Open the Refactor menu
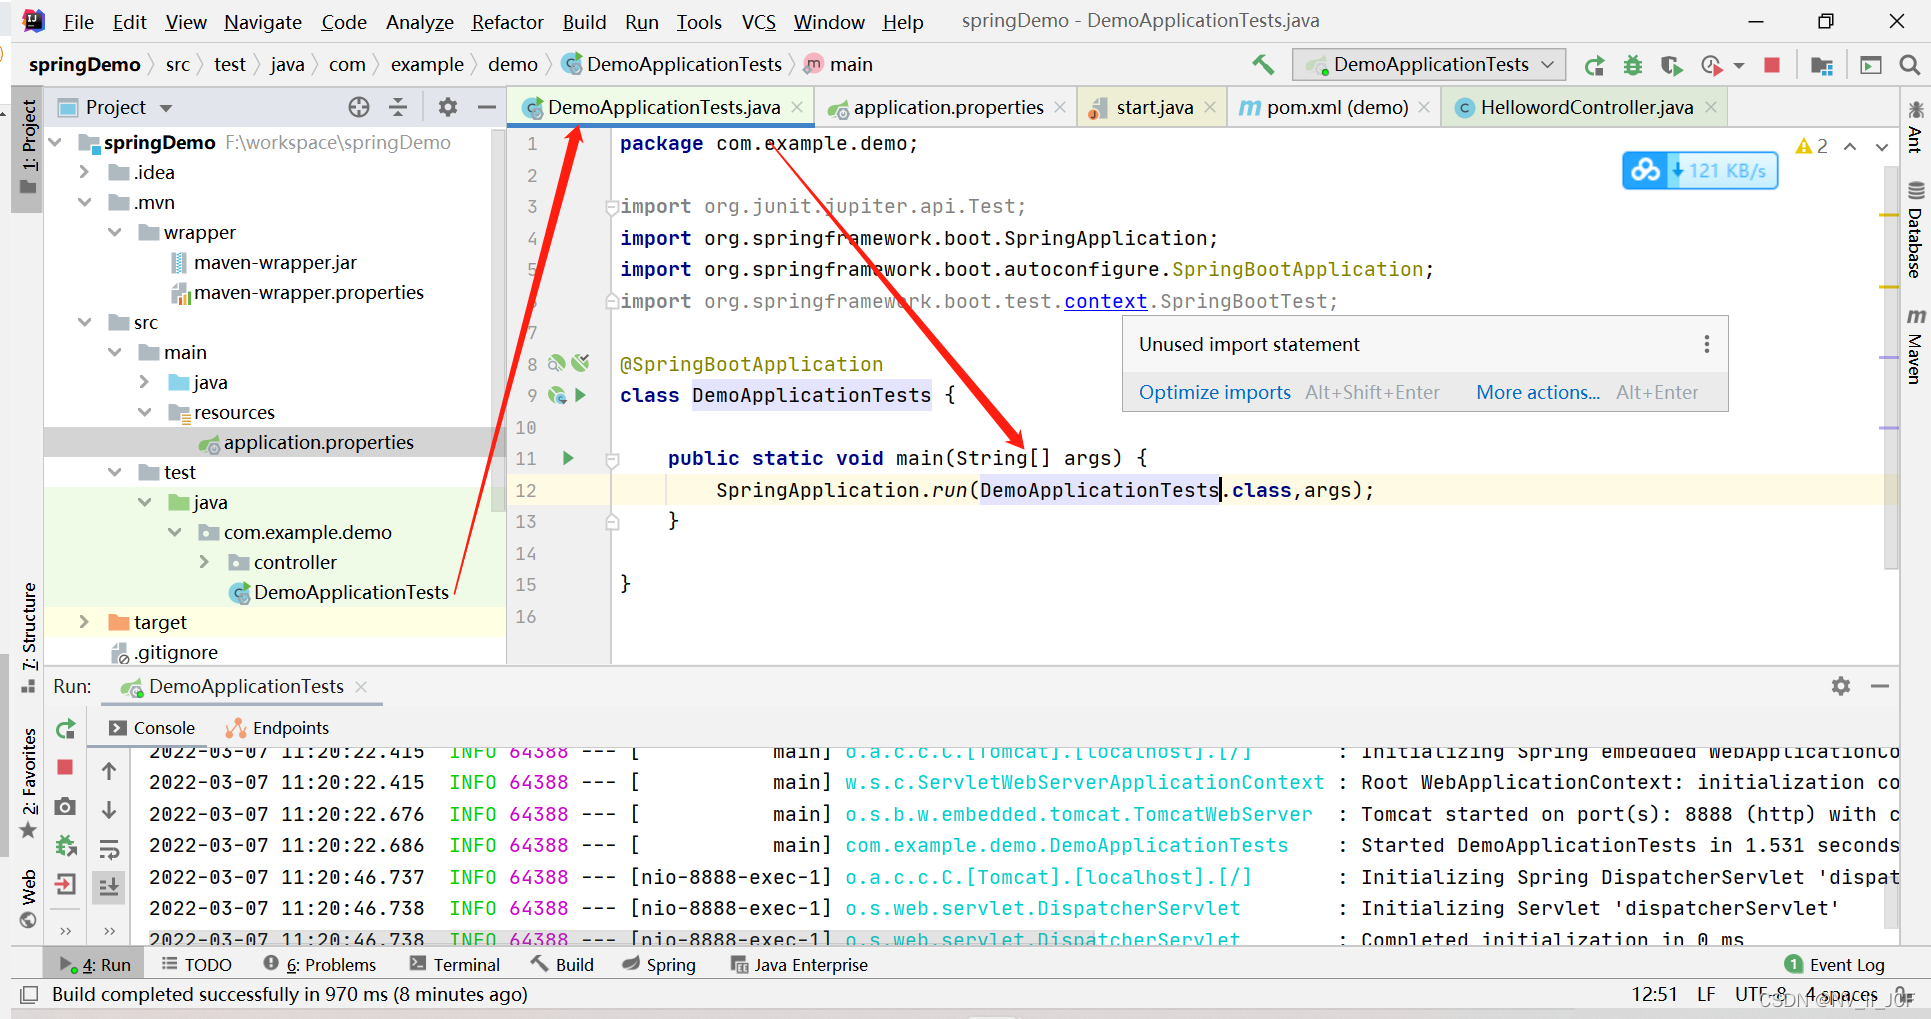 pyautogui.click(x=506, y=21)
